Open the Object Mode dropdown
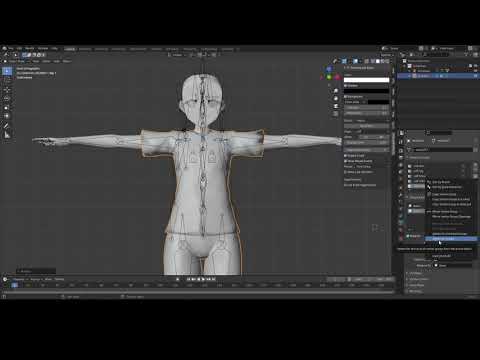The height and width of the screenshot is (360, 480). coord(16,61)
